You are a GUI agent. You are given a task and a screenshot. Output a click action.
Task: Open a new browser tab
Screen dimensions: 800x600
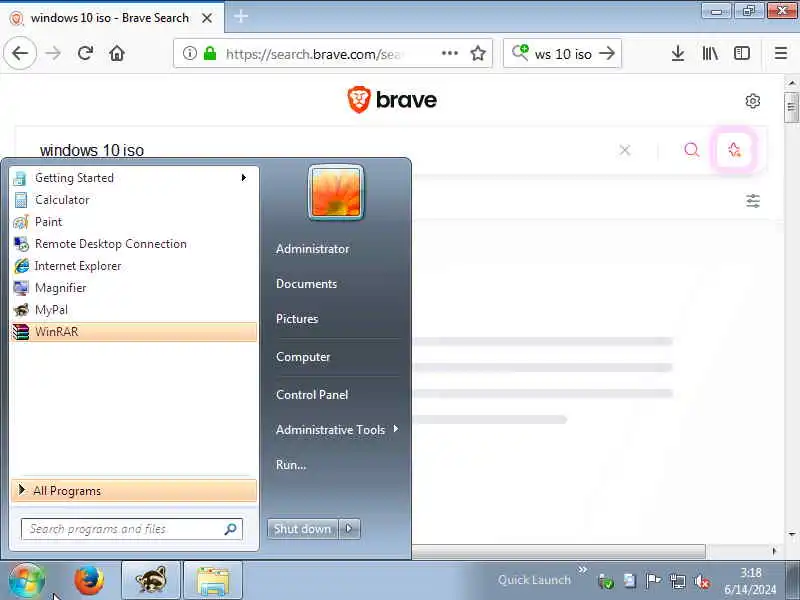[x=241, y=17]
